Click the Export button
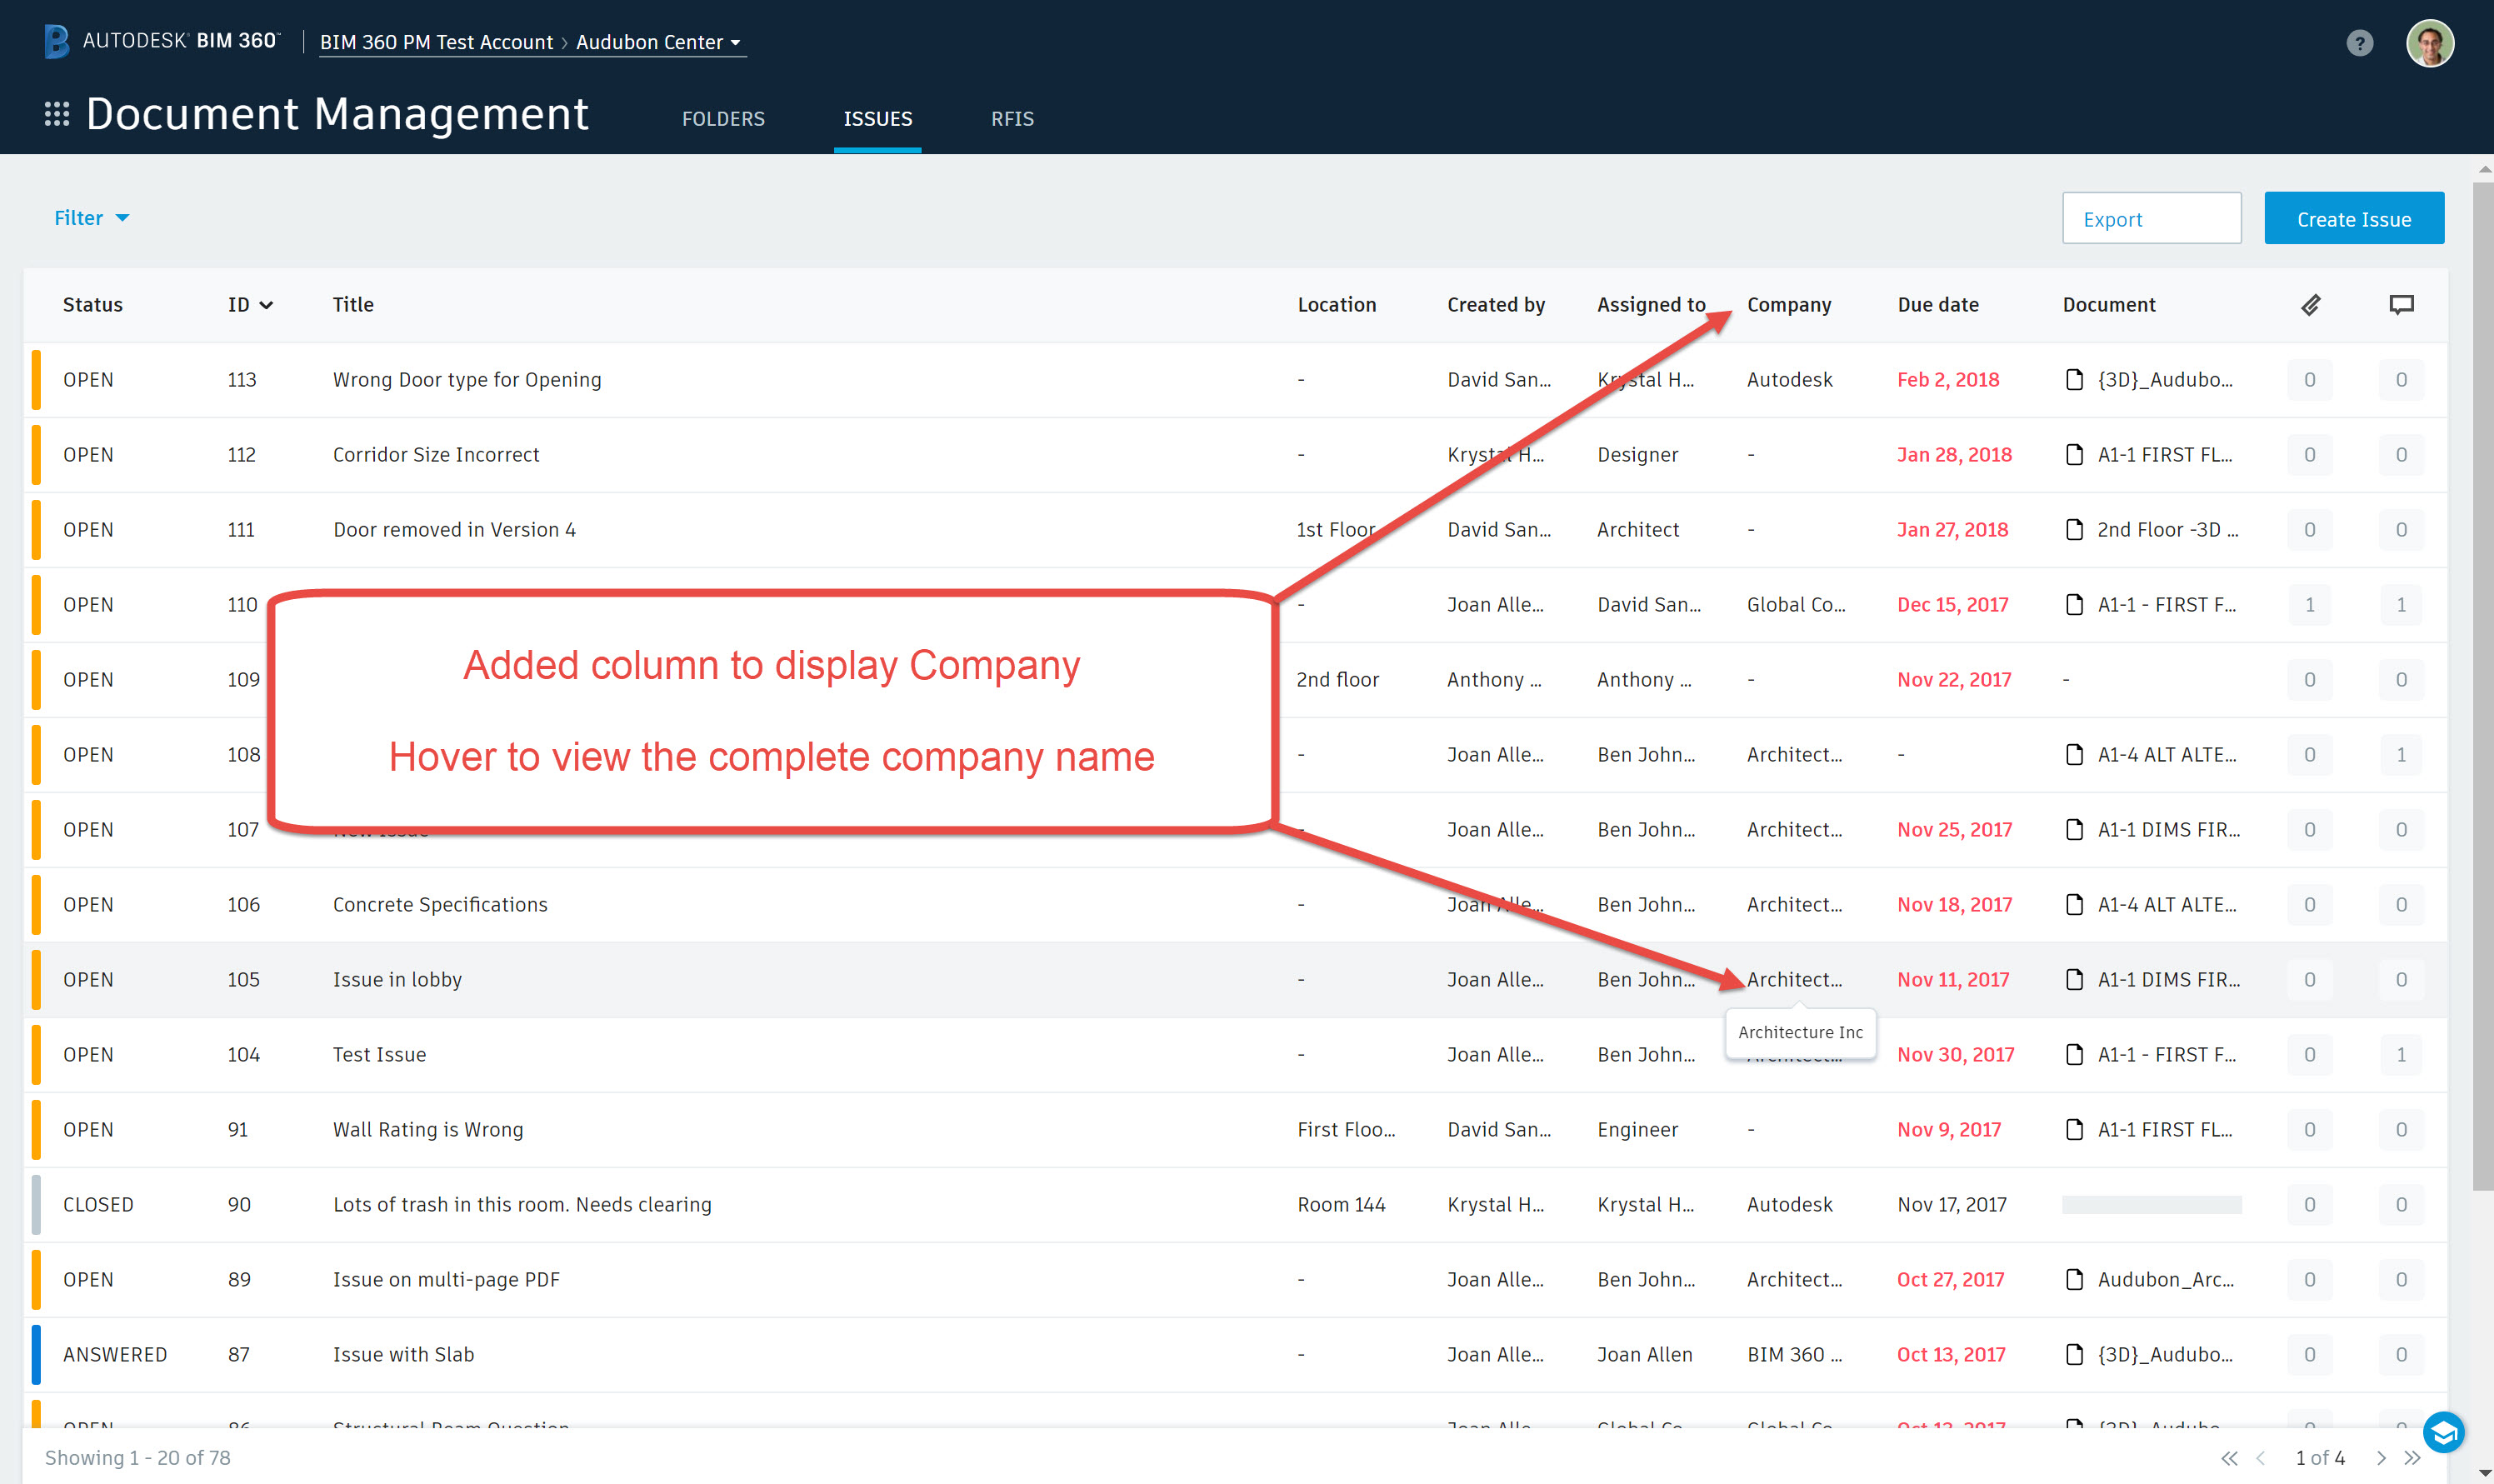Screen dimensions: 2494x1484 coord(2151,218)
